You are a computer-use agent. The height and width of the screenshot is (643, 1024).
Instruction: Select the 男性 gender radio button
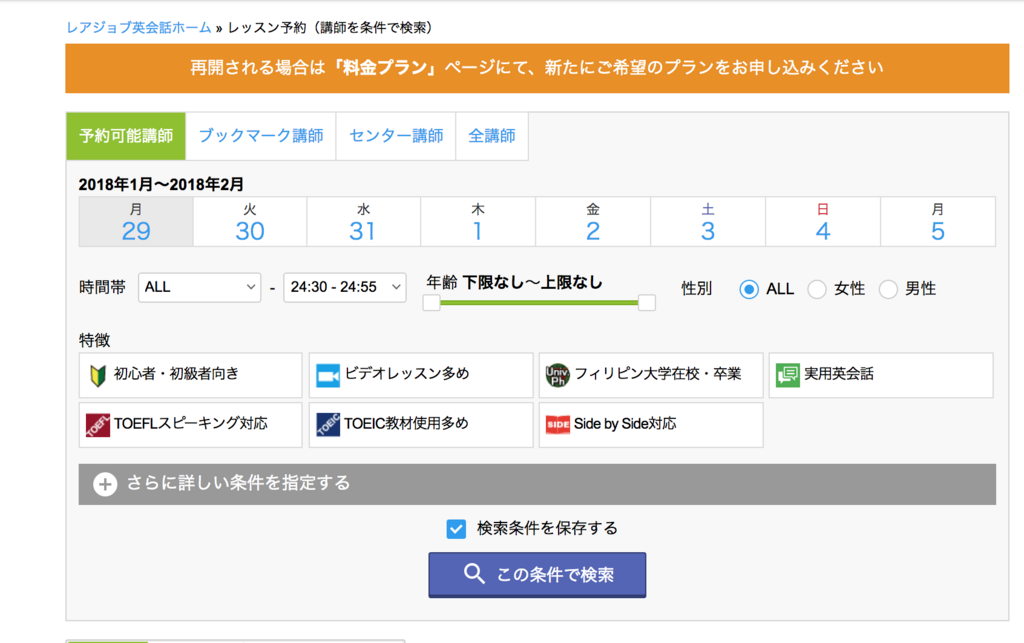pos(888,289)
